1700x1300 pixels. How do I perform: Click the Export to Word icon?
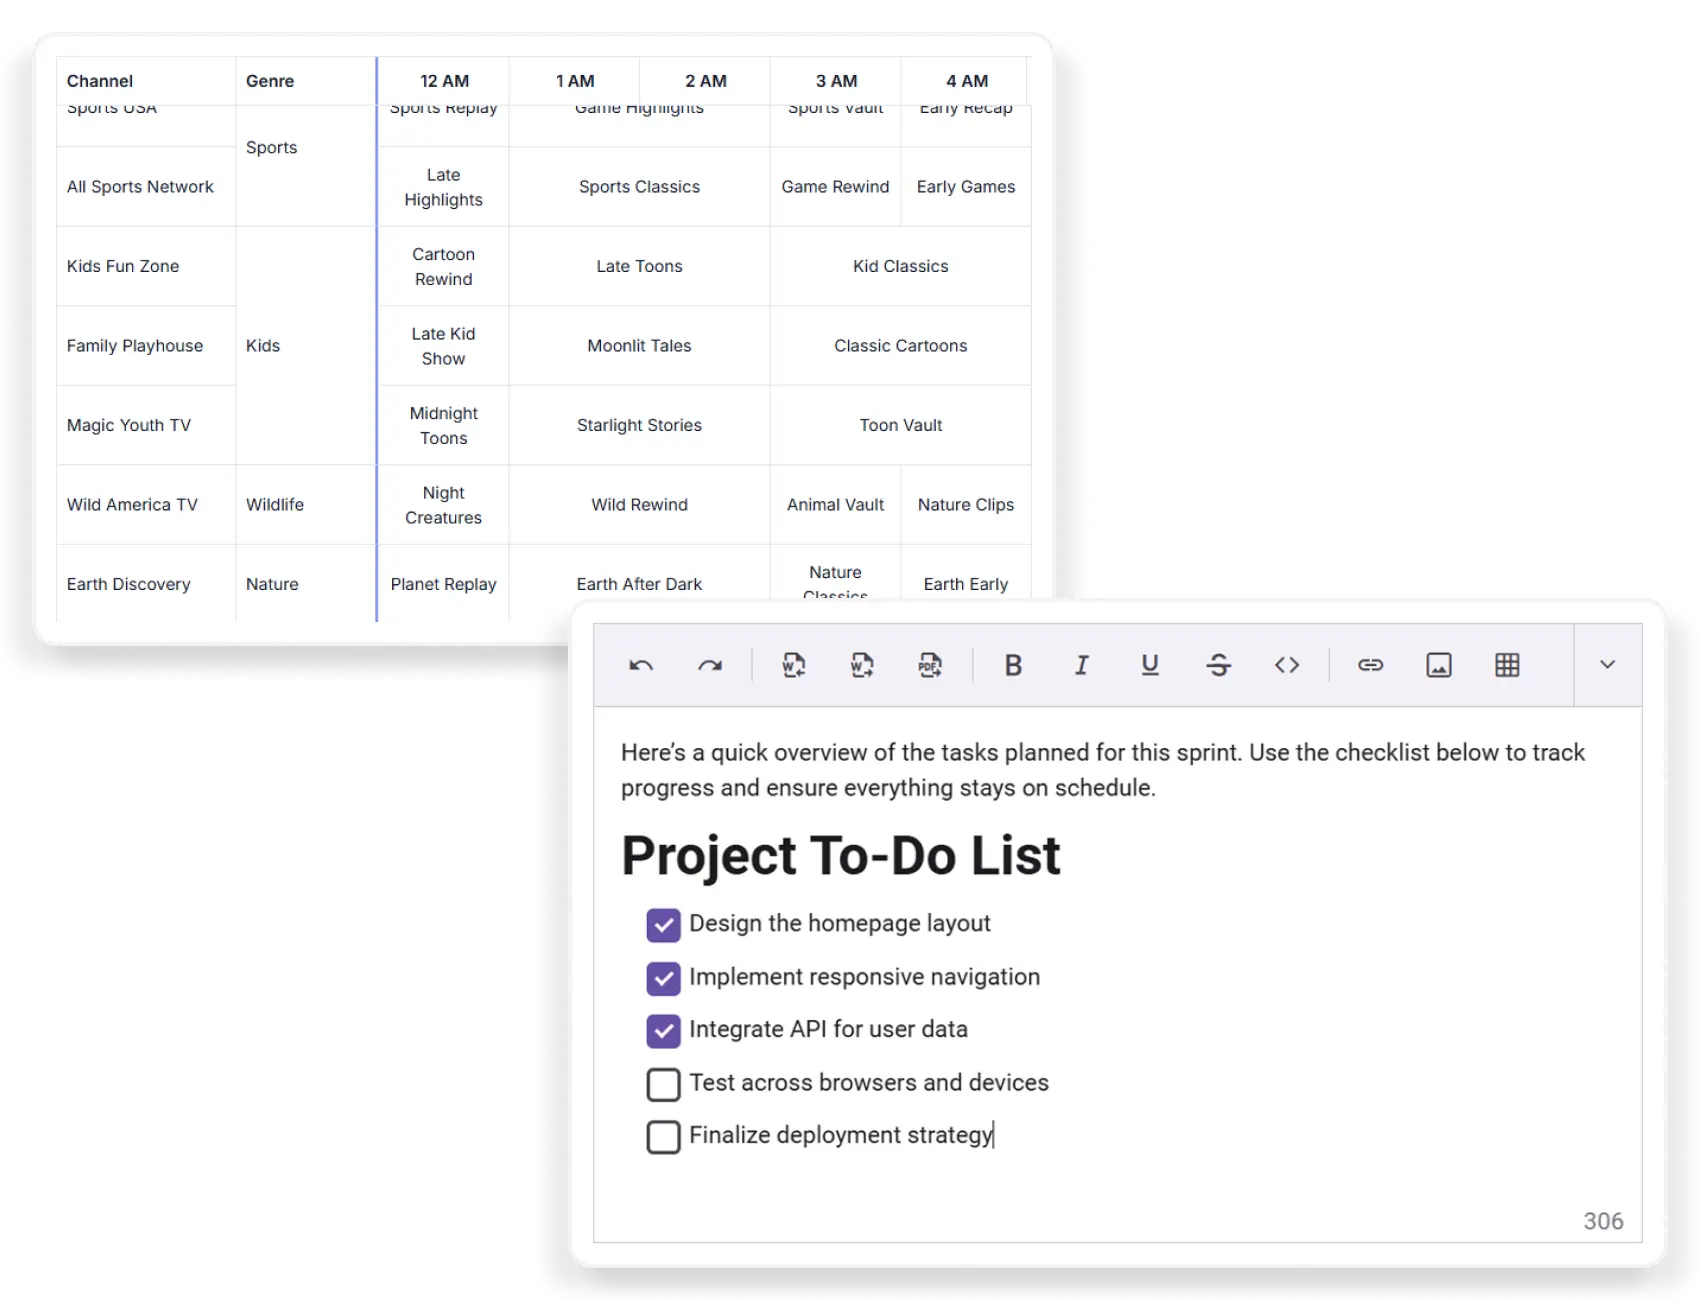(862, 665)
